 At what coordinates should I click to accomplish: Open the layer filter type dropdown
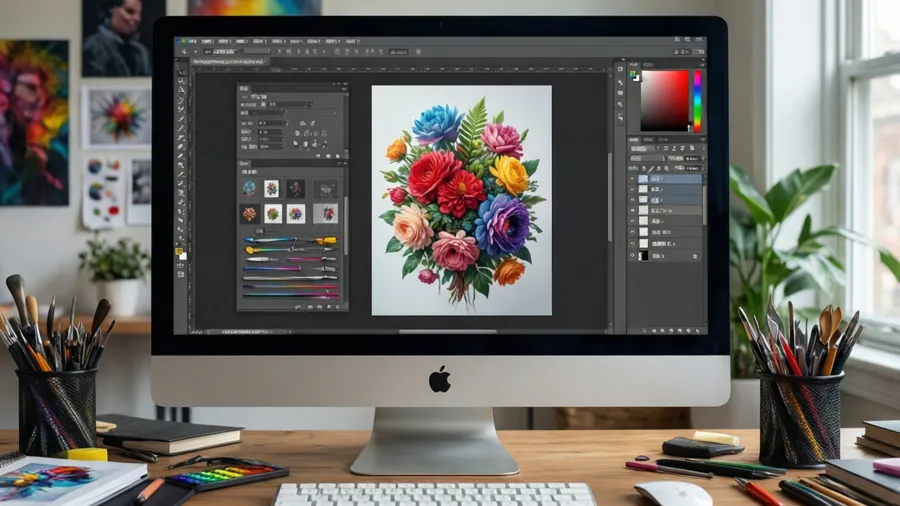(x=643, y=149)
